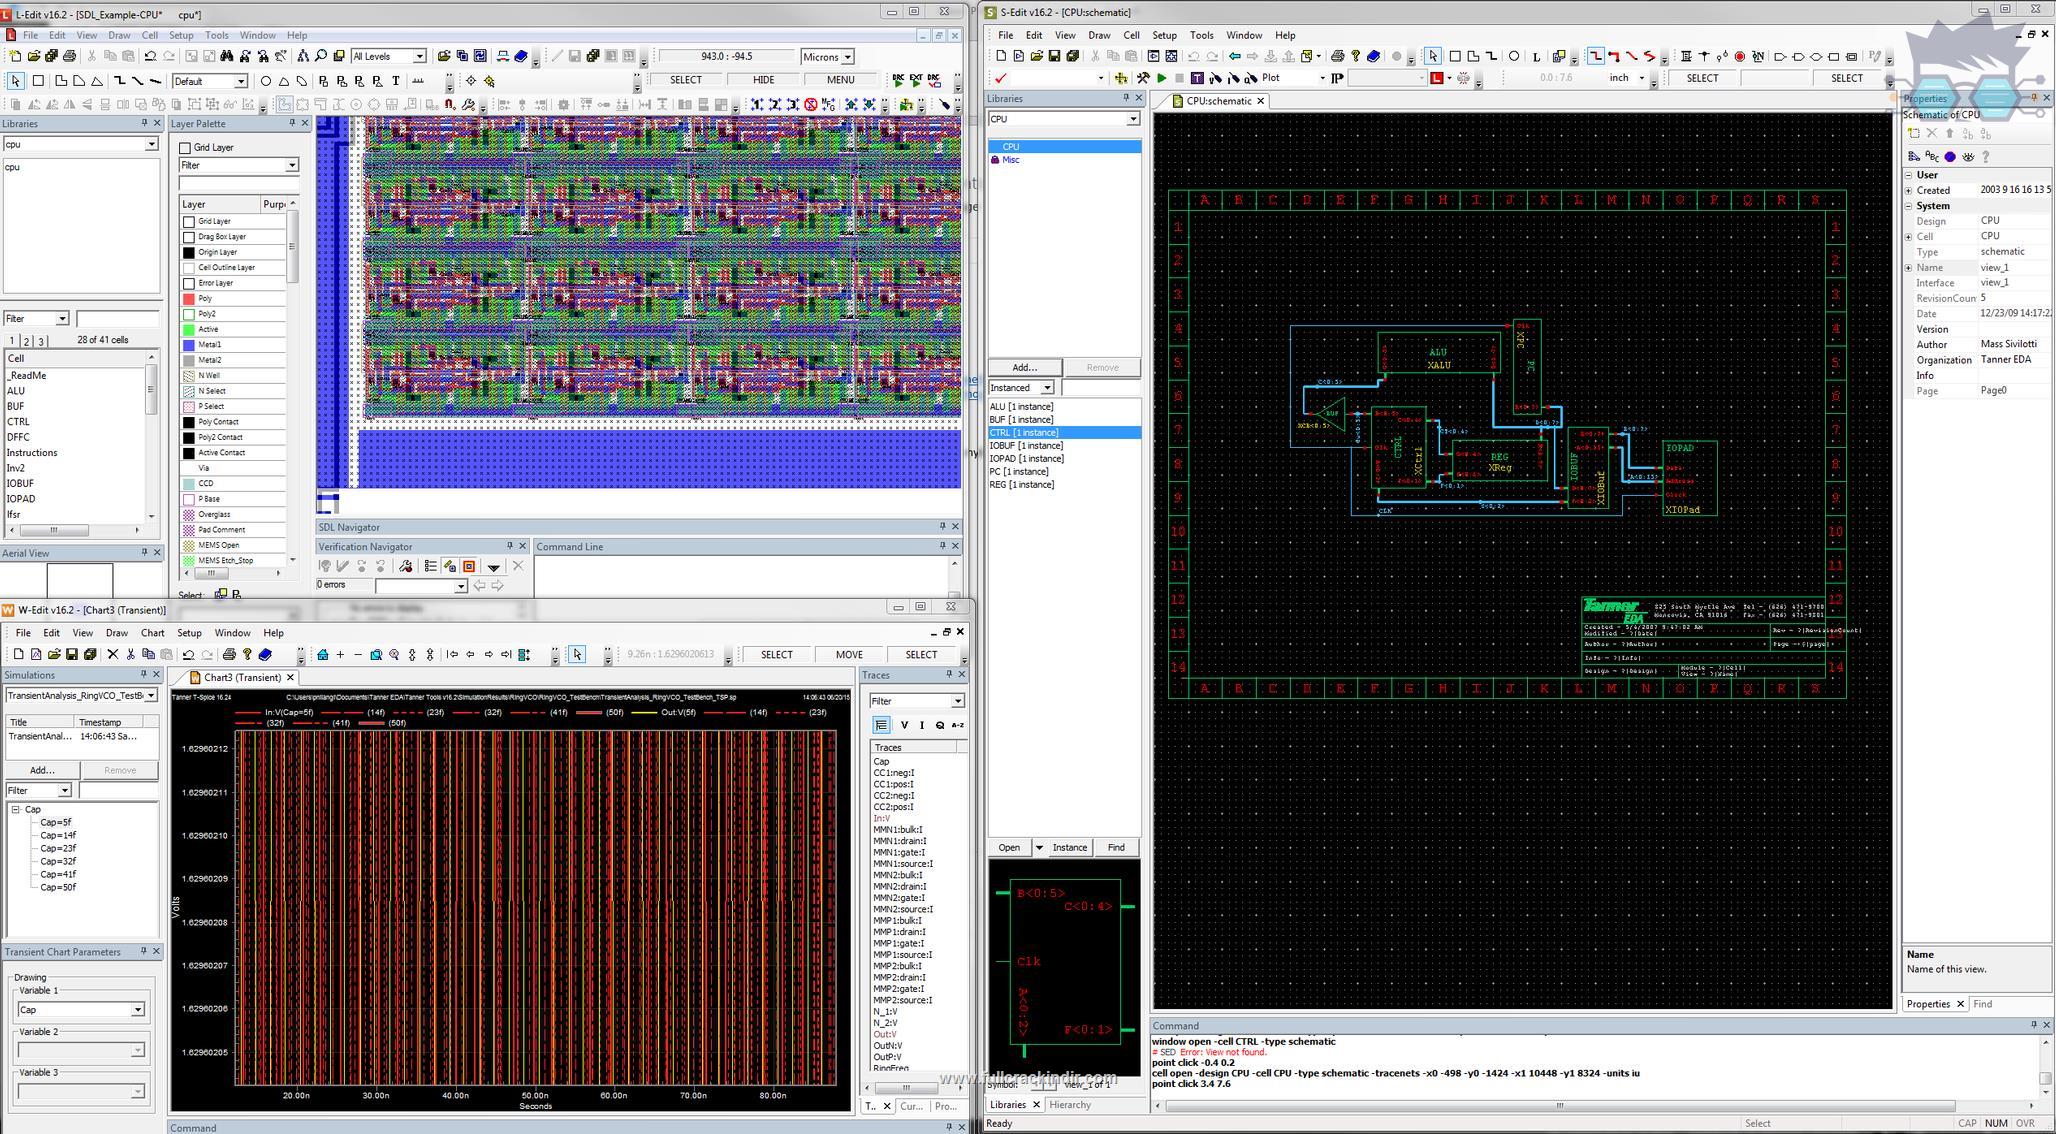This screenshot has height=1134, width=2056.
Task: Click the red checkmark icon in S-Edit
Action: (x=1000, y=78)
